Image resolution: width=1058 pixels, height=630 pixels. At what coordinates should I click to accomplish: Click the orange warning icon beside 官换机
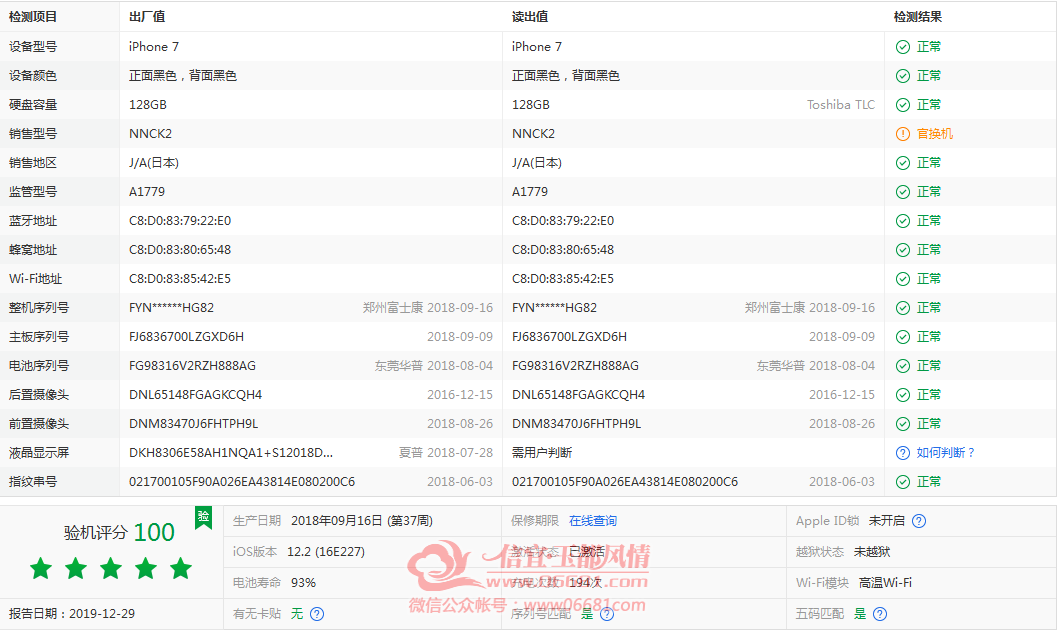(902, 134)
